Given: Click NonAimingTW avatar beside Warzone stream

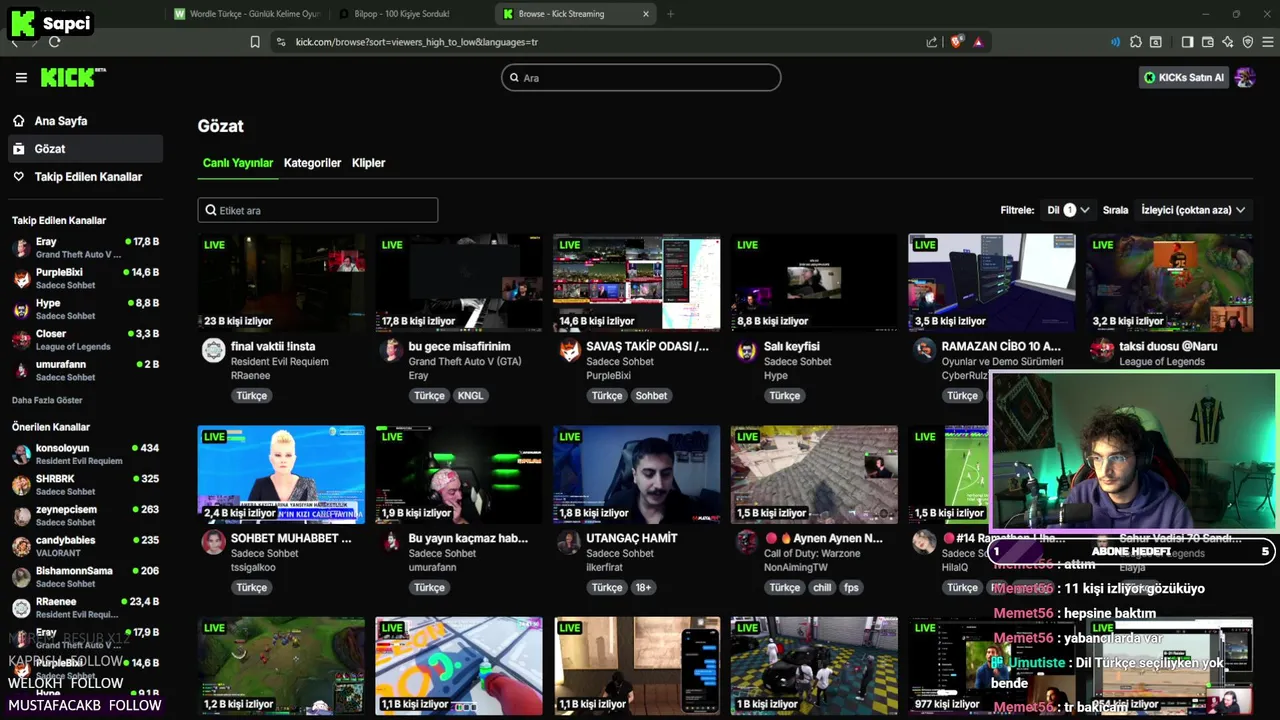Looking at the screenshot, I should (746, 542).
